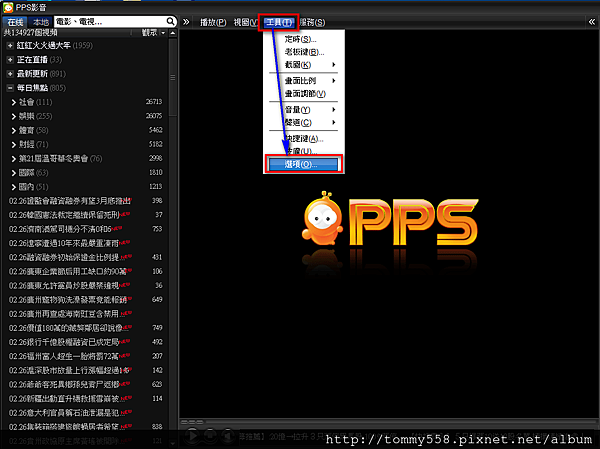Select 選項(O)... menu entry
Viewport: 600px width, 449px height.
coord(304,164)
